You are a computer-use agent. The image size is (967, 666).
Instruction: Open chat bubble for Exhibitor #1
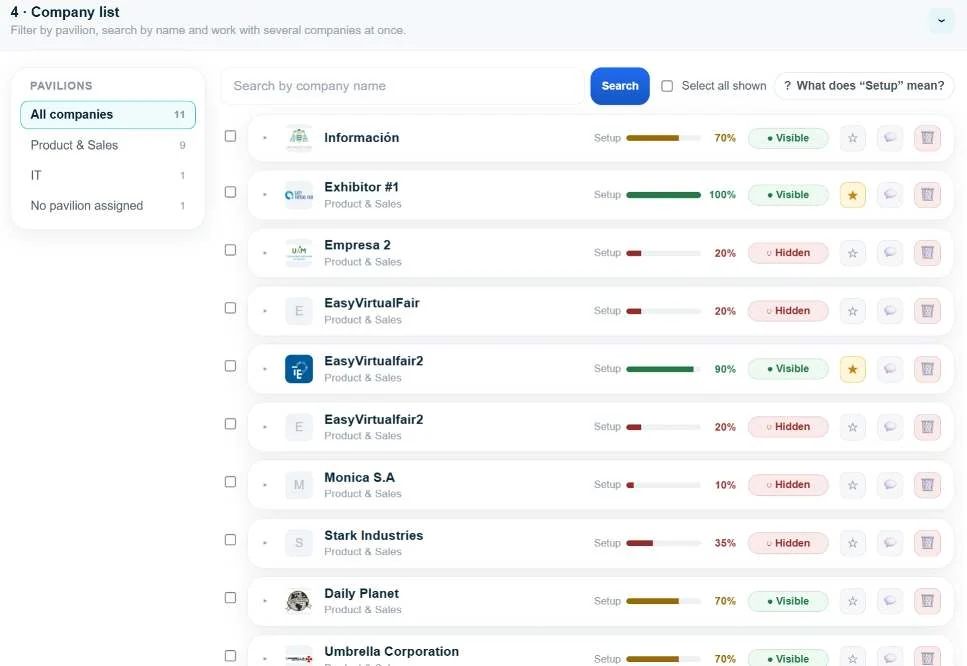[x=890, y=195]
